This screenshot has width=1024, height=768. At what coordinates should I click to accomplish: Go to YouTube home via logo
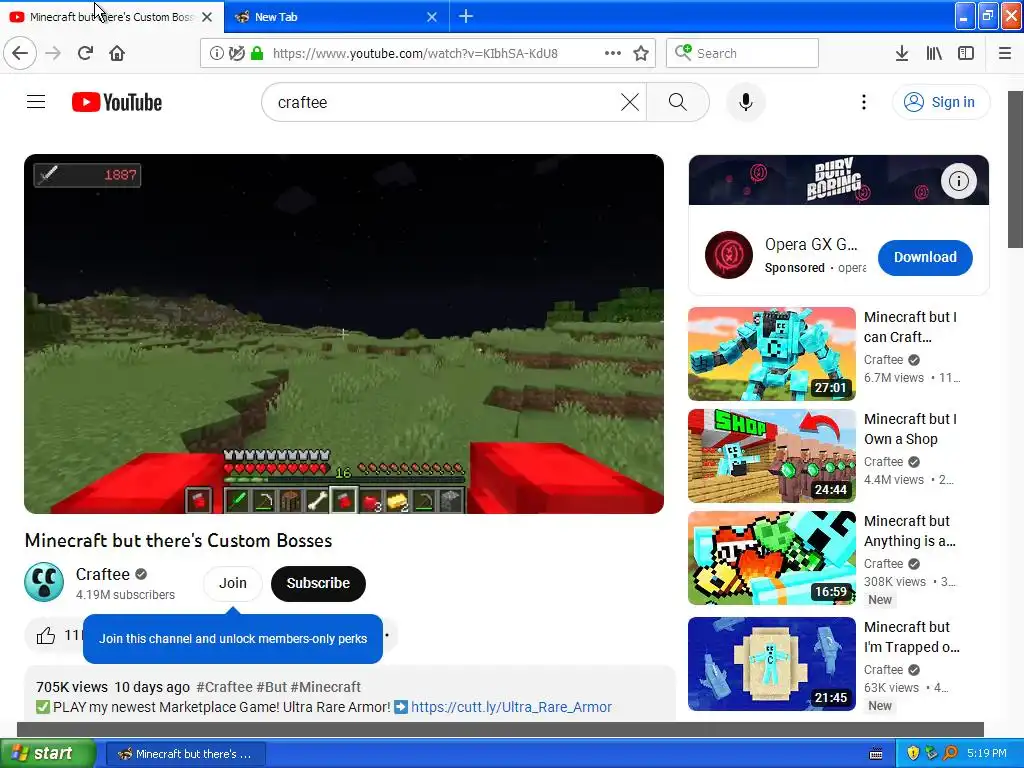117,102
